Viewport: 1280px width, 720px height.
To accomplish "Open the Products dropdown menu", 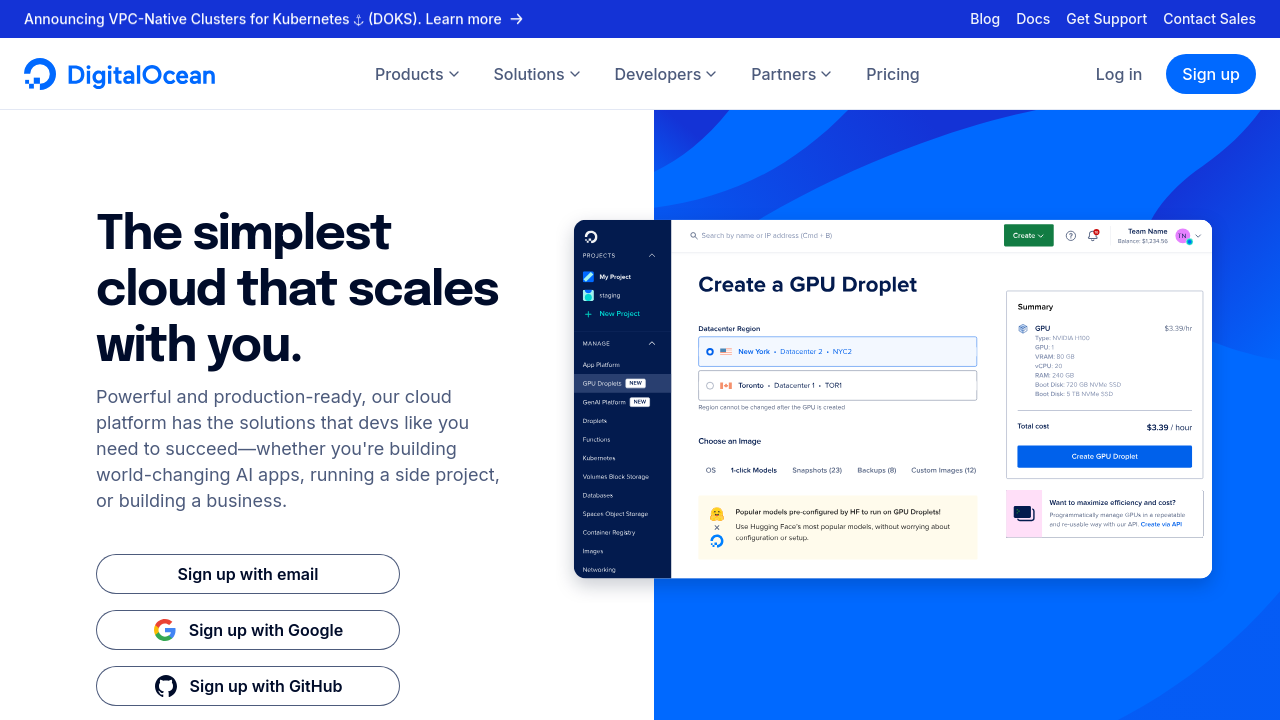I will pyautogui.click(x=417, y=74).
